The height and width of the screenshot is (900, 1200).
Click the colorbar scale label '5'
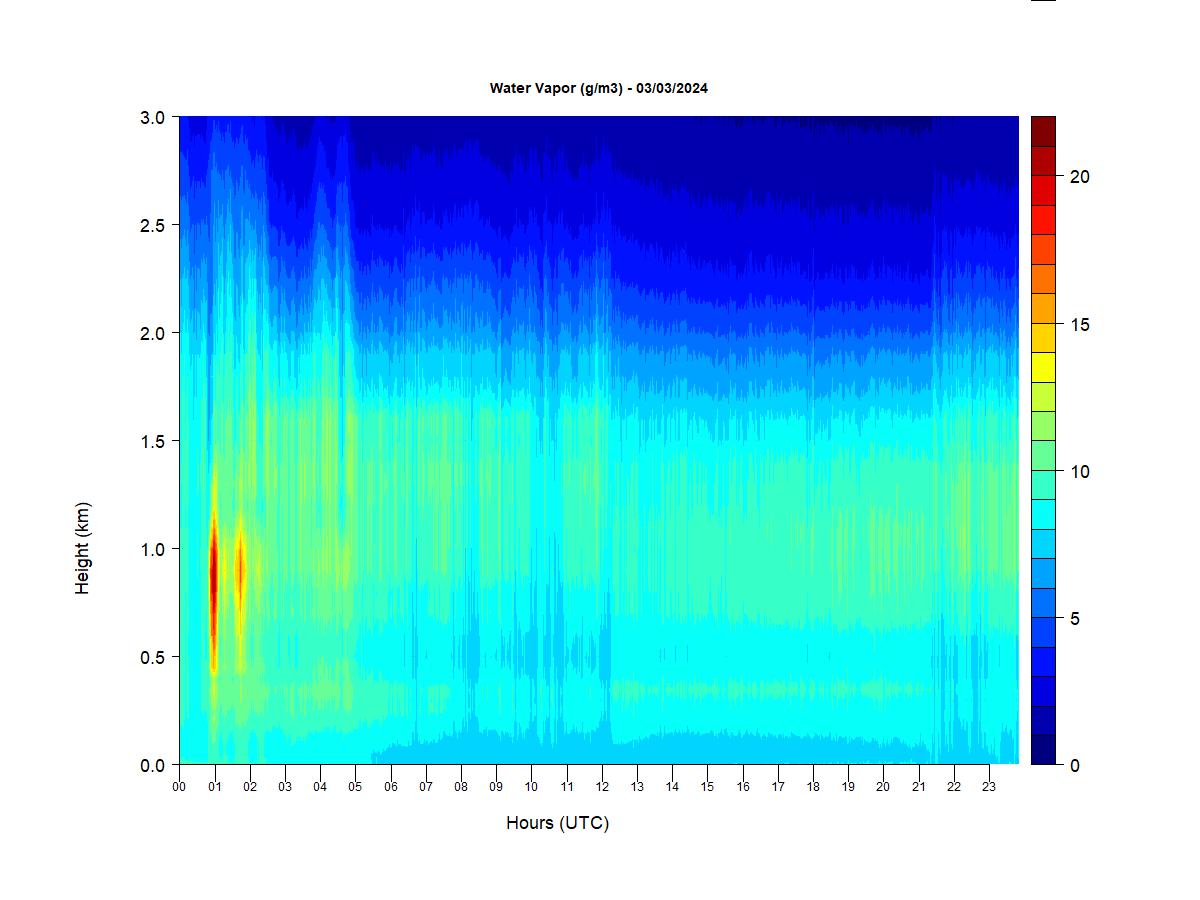click(1075, 618)
